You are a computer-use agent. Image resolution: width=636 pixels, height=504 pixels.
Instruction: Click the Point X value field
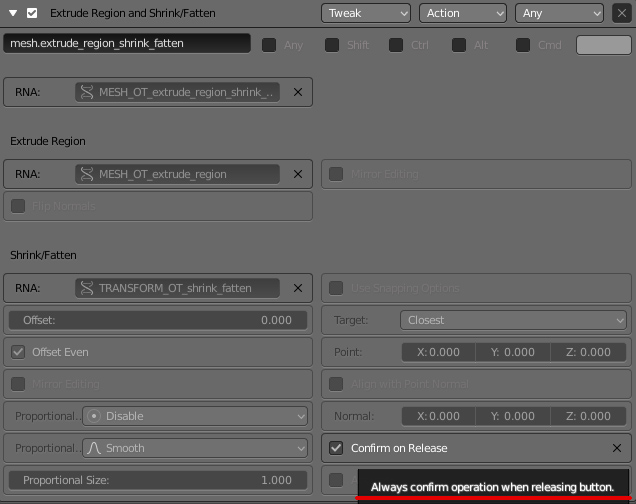click(x=438, y=352)
